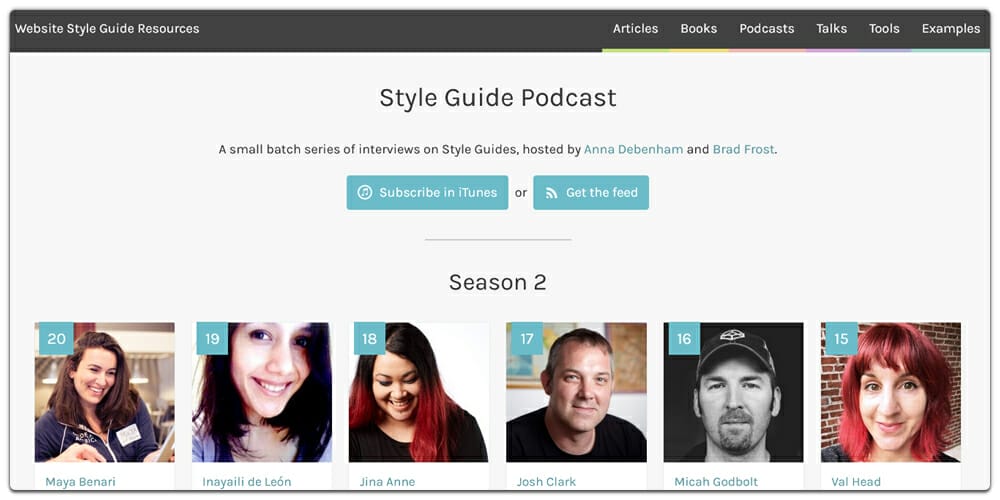The height and width of the screenshot is (500, 1000).
Task: Open the Examples nav item
Action: tap(951, 29)
